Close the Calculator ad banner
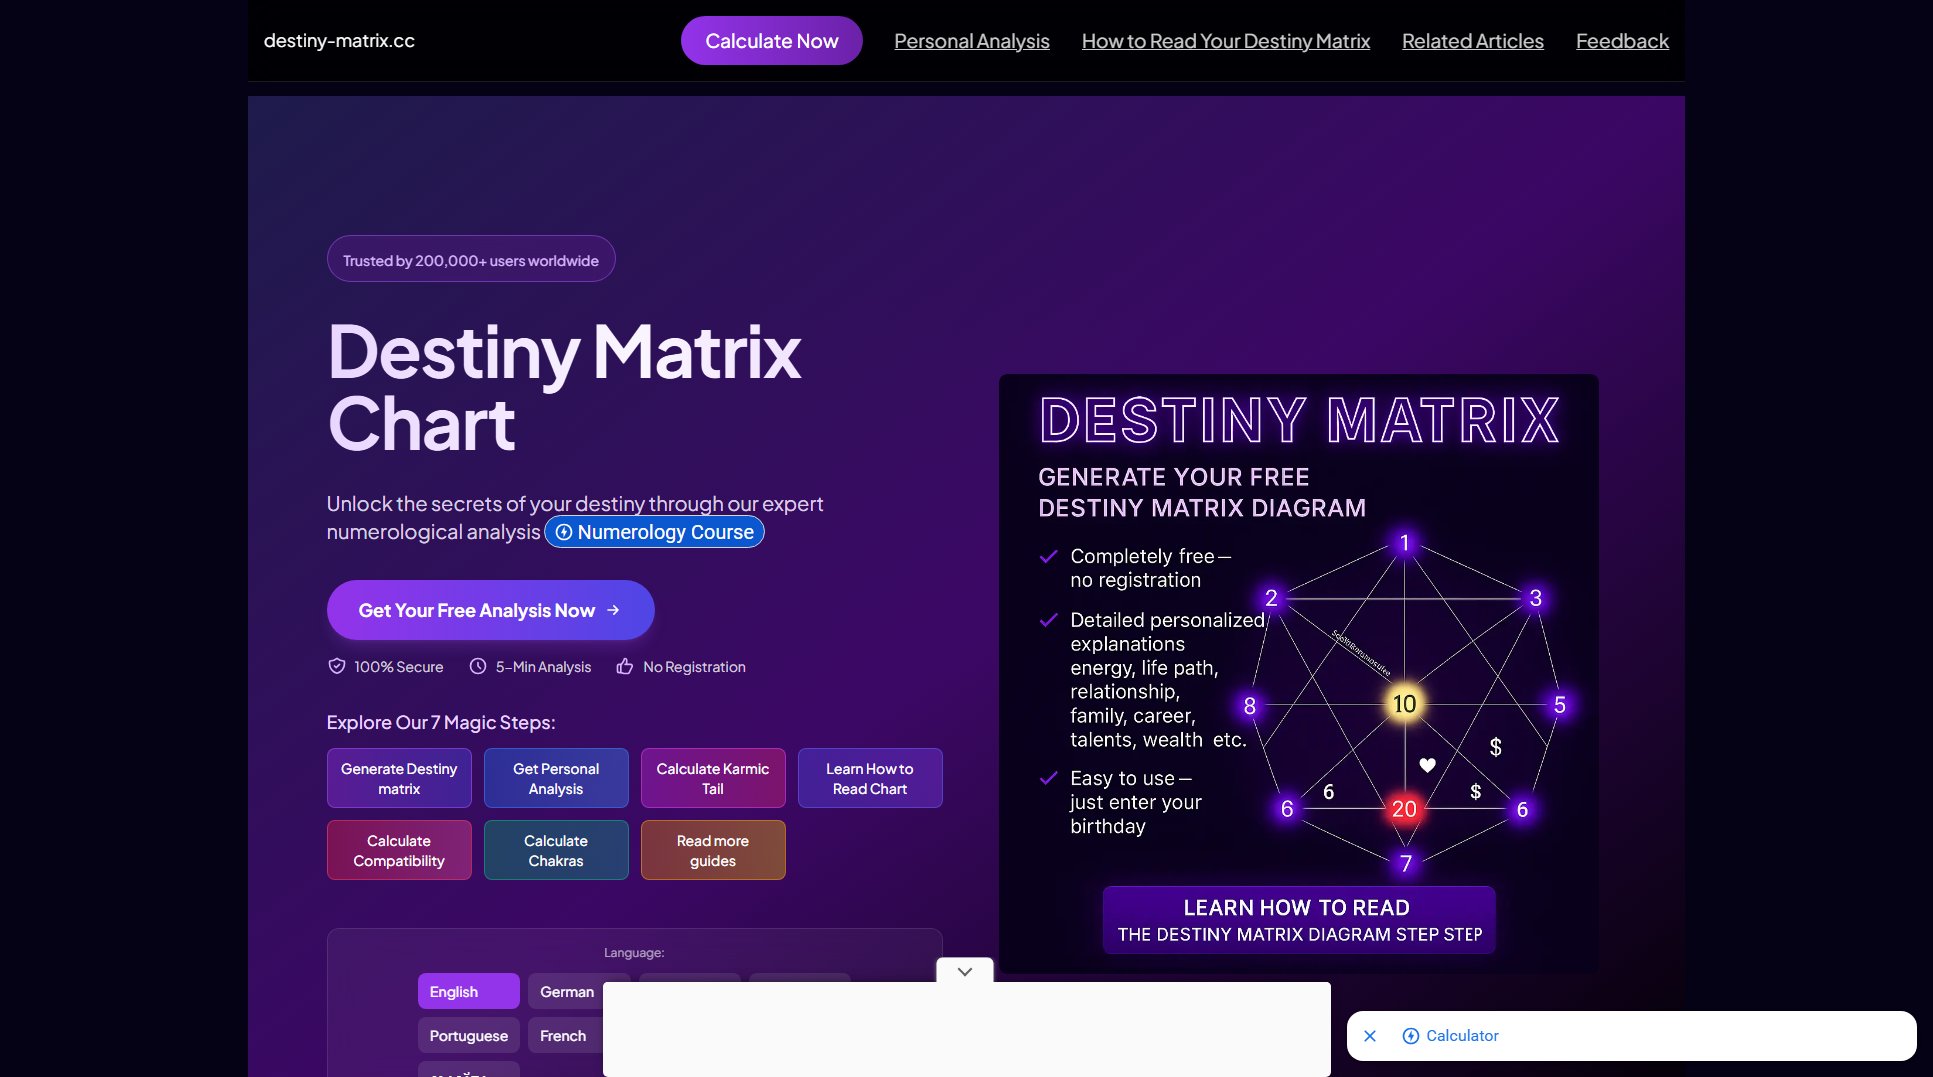1933x1077 pixels. click(x=1370, y=1036)
